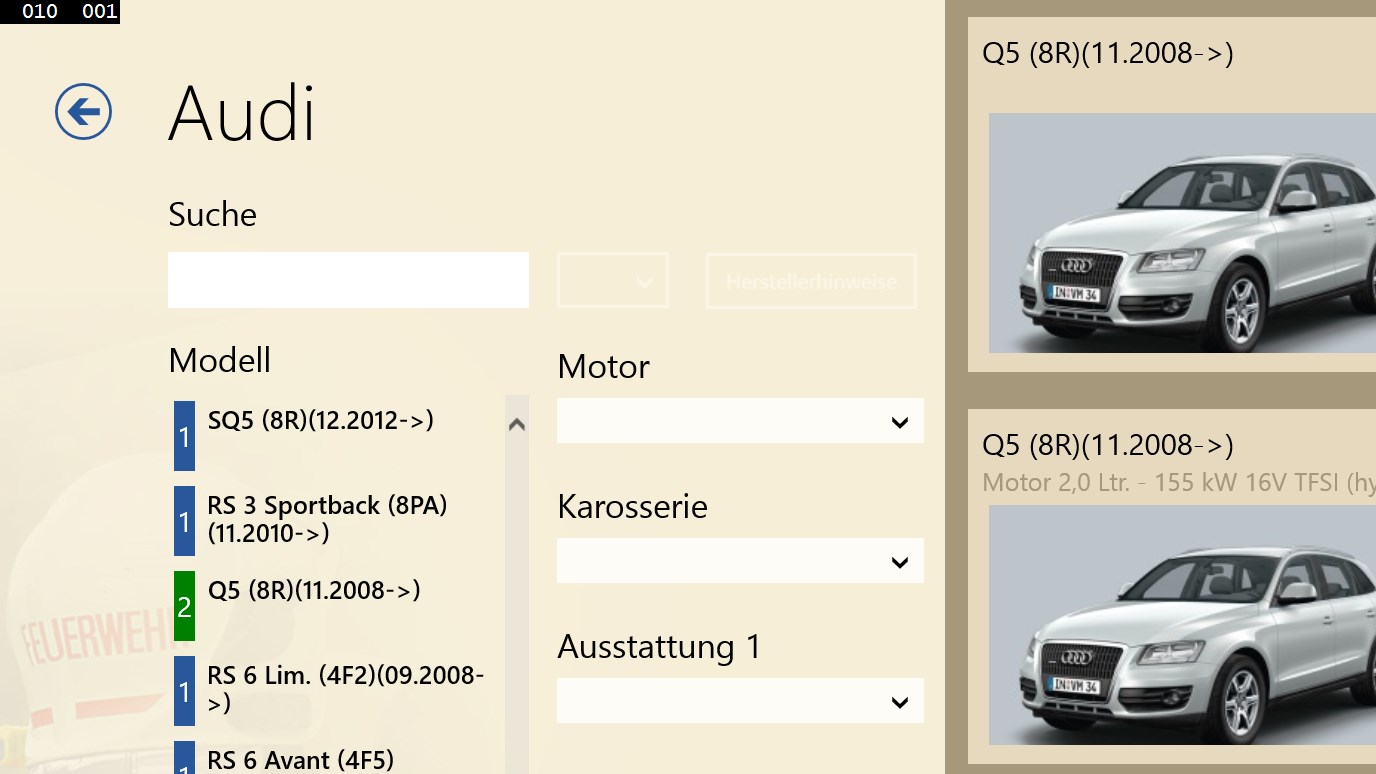Click into the Suche text field
1376x774 pixels.
pyautogui.click(x=348, y=280)
